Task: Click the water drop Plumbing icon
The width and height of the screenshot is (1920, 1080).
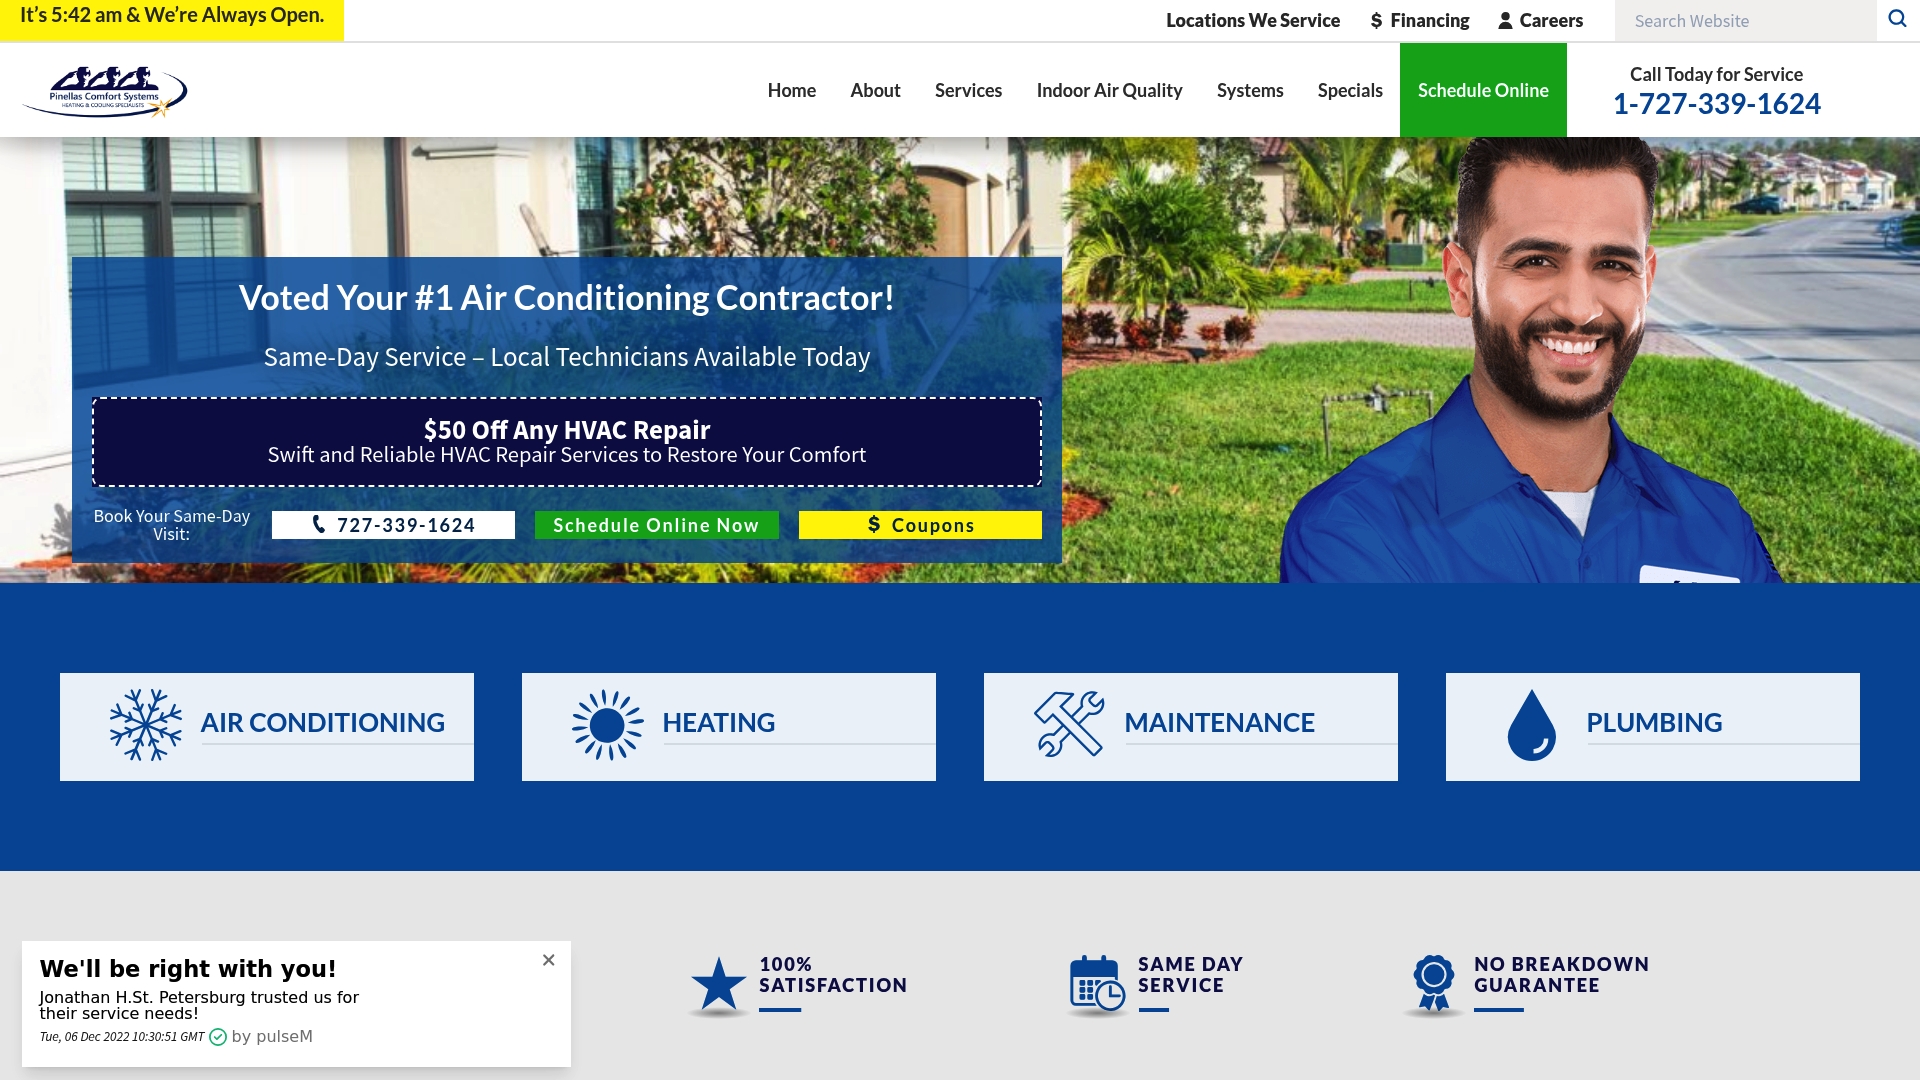Action: pyautogui.click(x=1532, y=725)
